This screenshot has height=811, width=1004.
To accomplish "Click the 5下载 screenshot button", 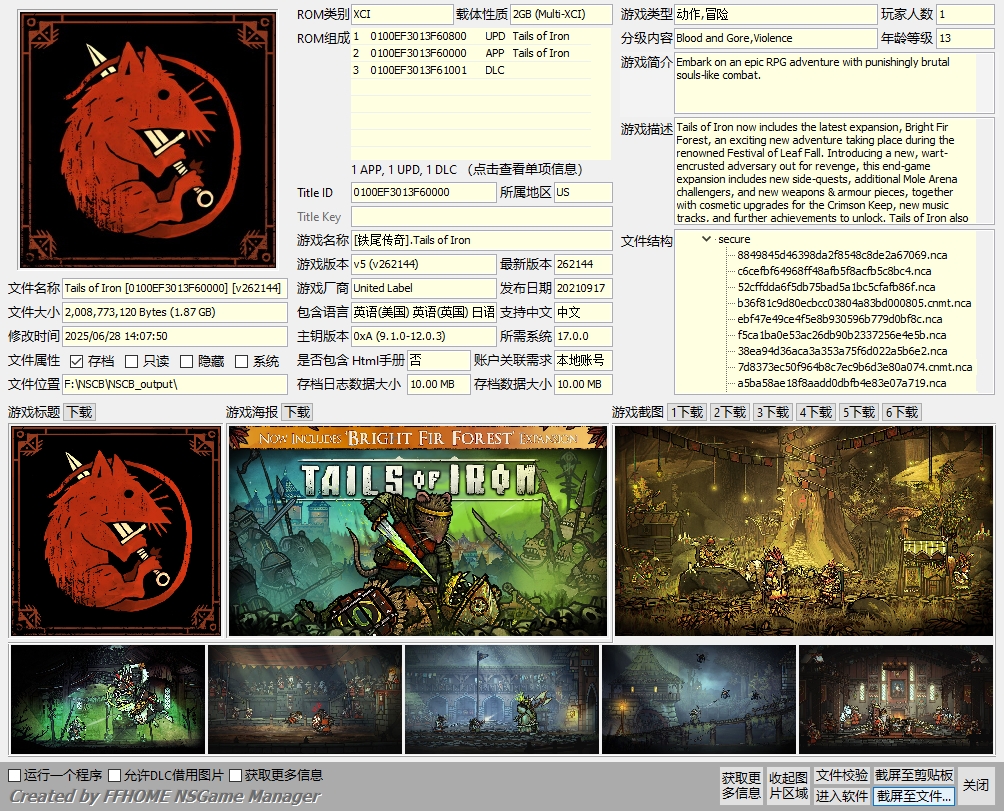I will click(x=859, y=412).
